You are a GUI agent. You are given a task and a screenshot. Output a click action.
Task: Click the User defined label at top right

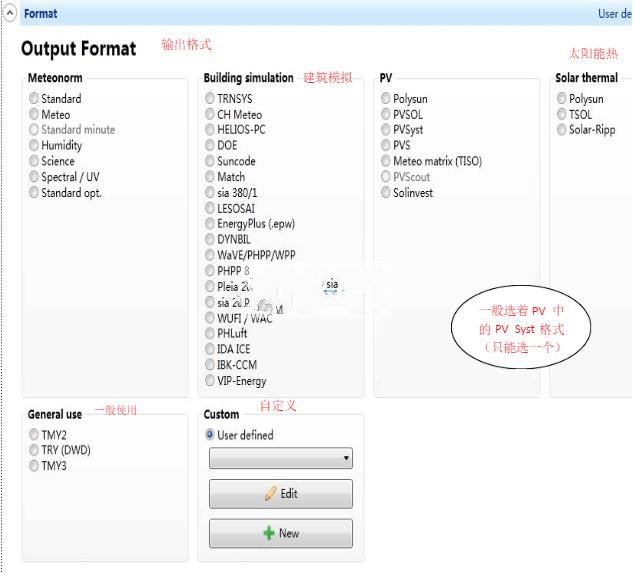615,13
